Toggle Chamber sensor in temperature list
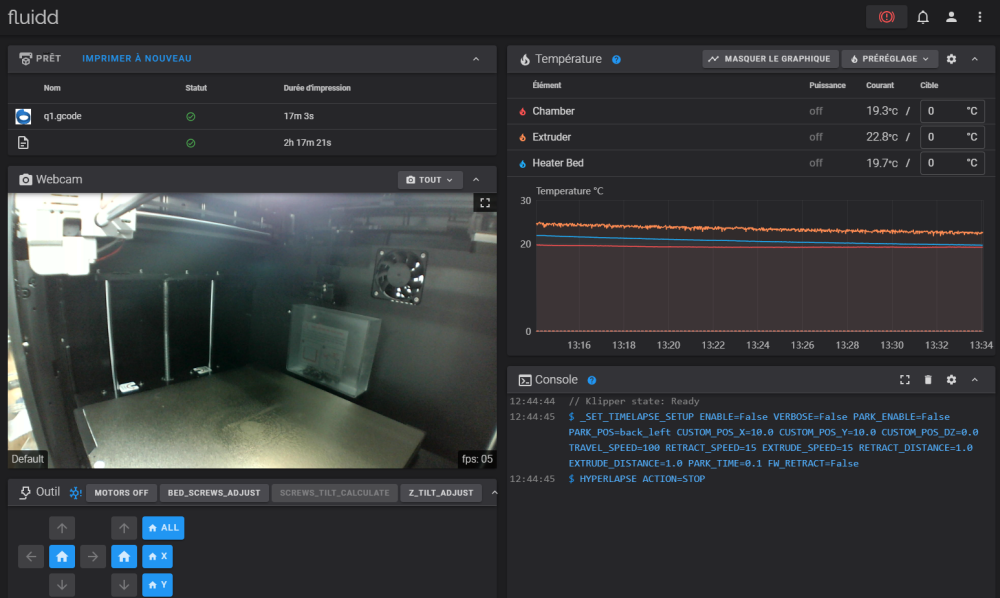Viewport: 1000px width, 598px height. (553, 111)
